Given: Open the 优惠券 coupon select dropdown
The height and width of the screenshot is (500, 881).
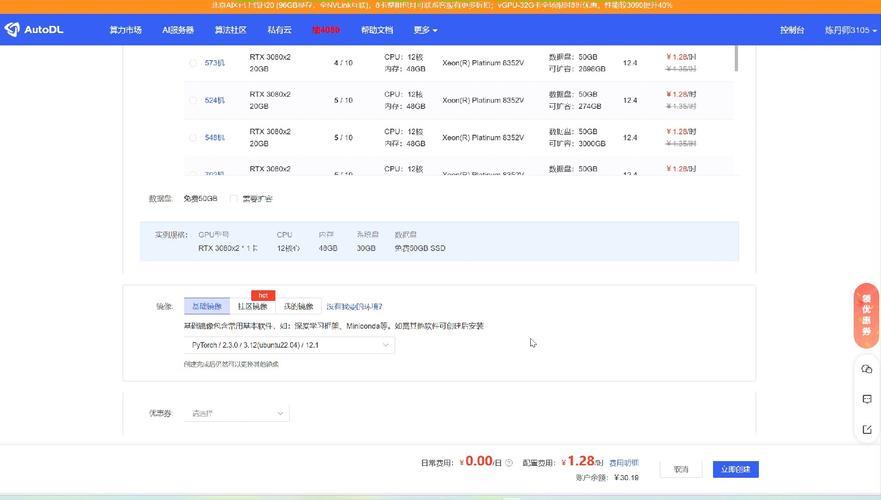Looking at the screenshot, I should pyautogui.click(x=237, y=413).
